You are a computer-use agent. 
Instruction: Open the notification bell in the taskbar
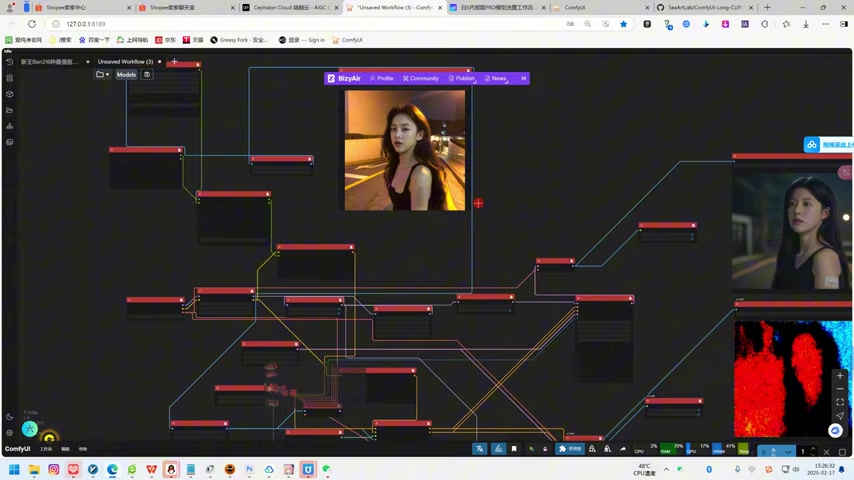pos(841,469)
